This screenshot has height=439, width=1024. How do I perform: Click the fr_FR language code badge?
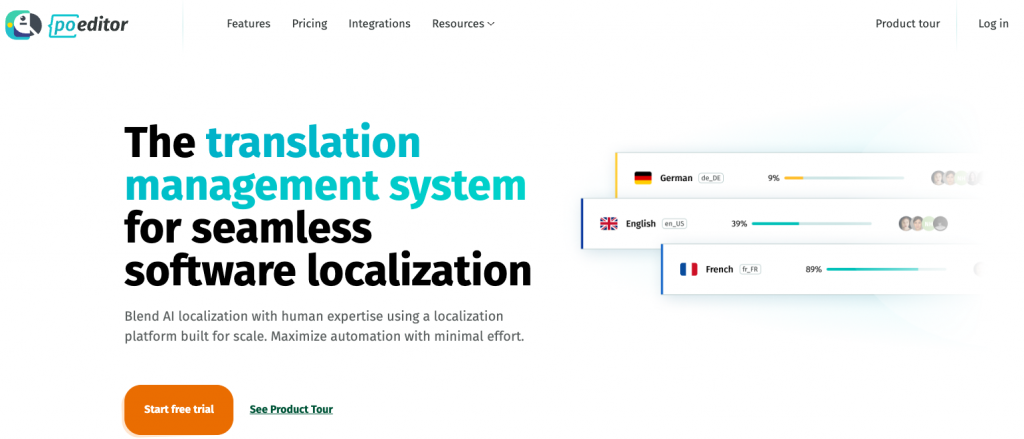pos(750,269)
